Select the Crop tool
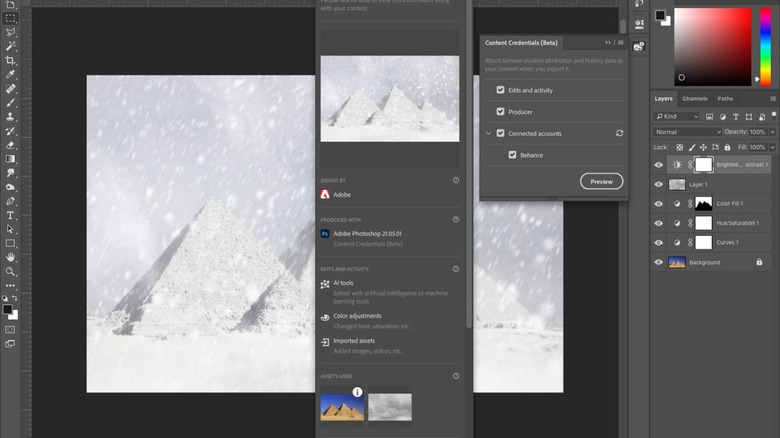 11,60
